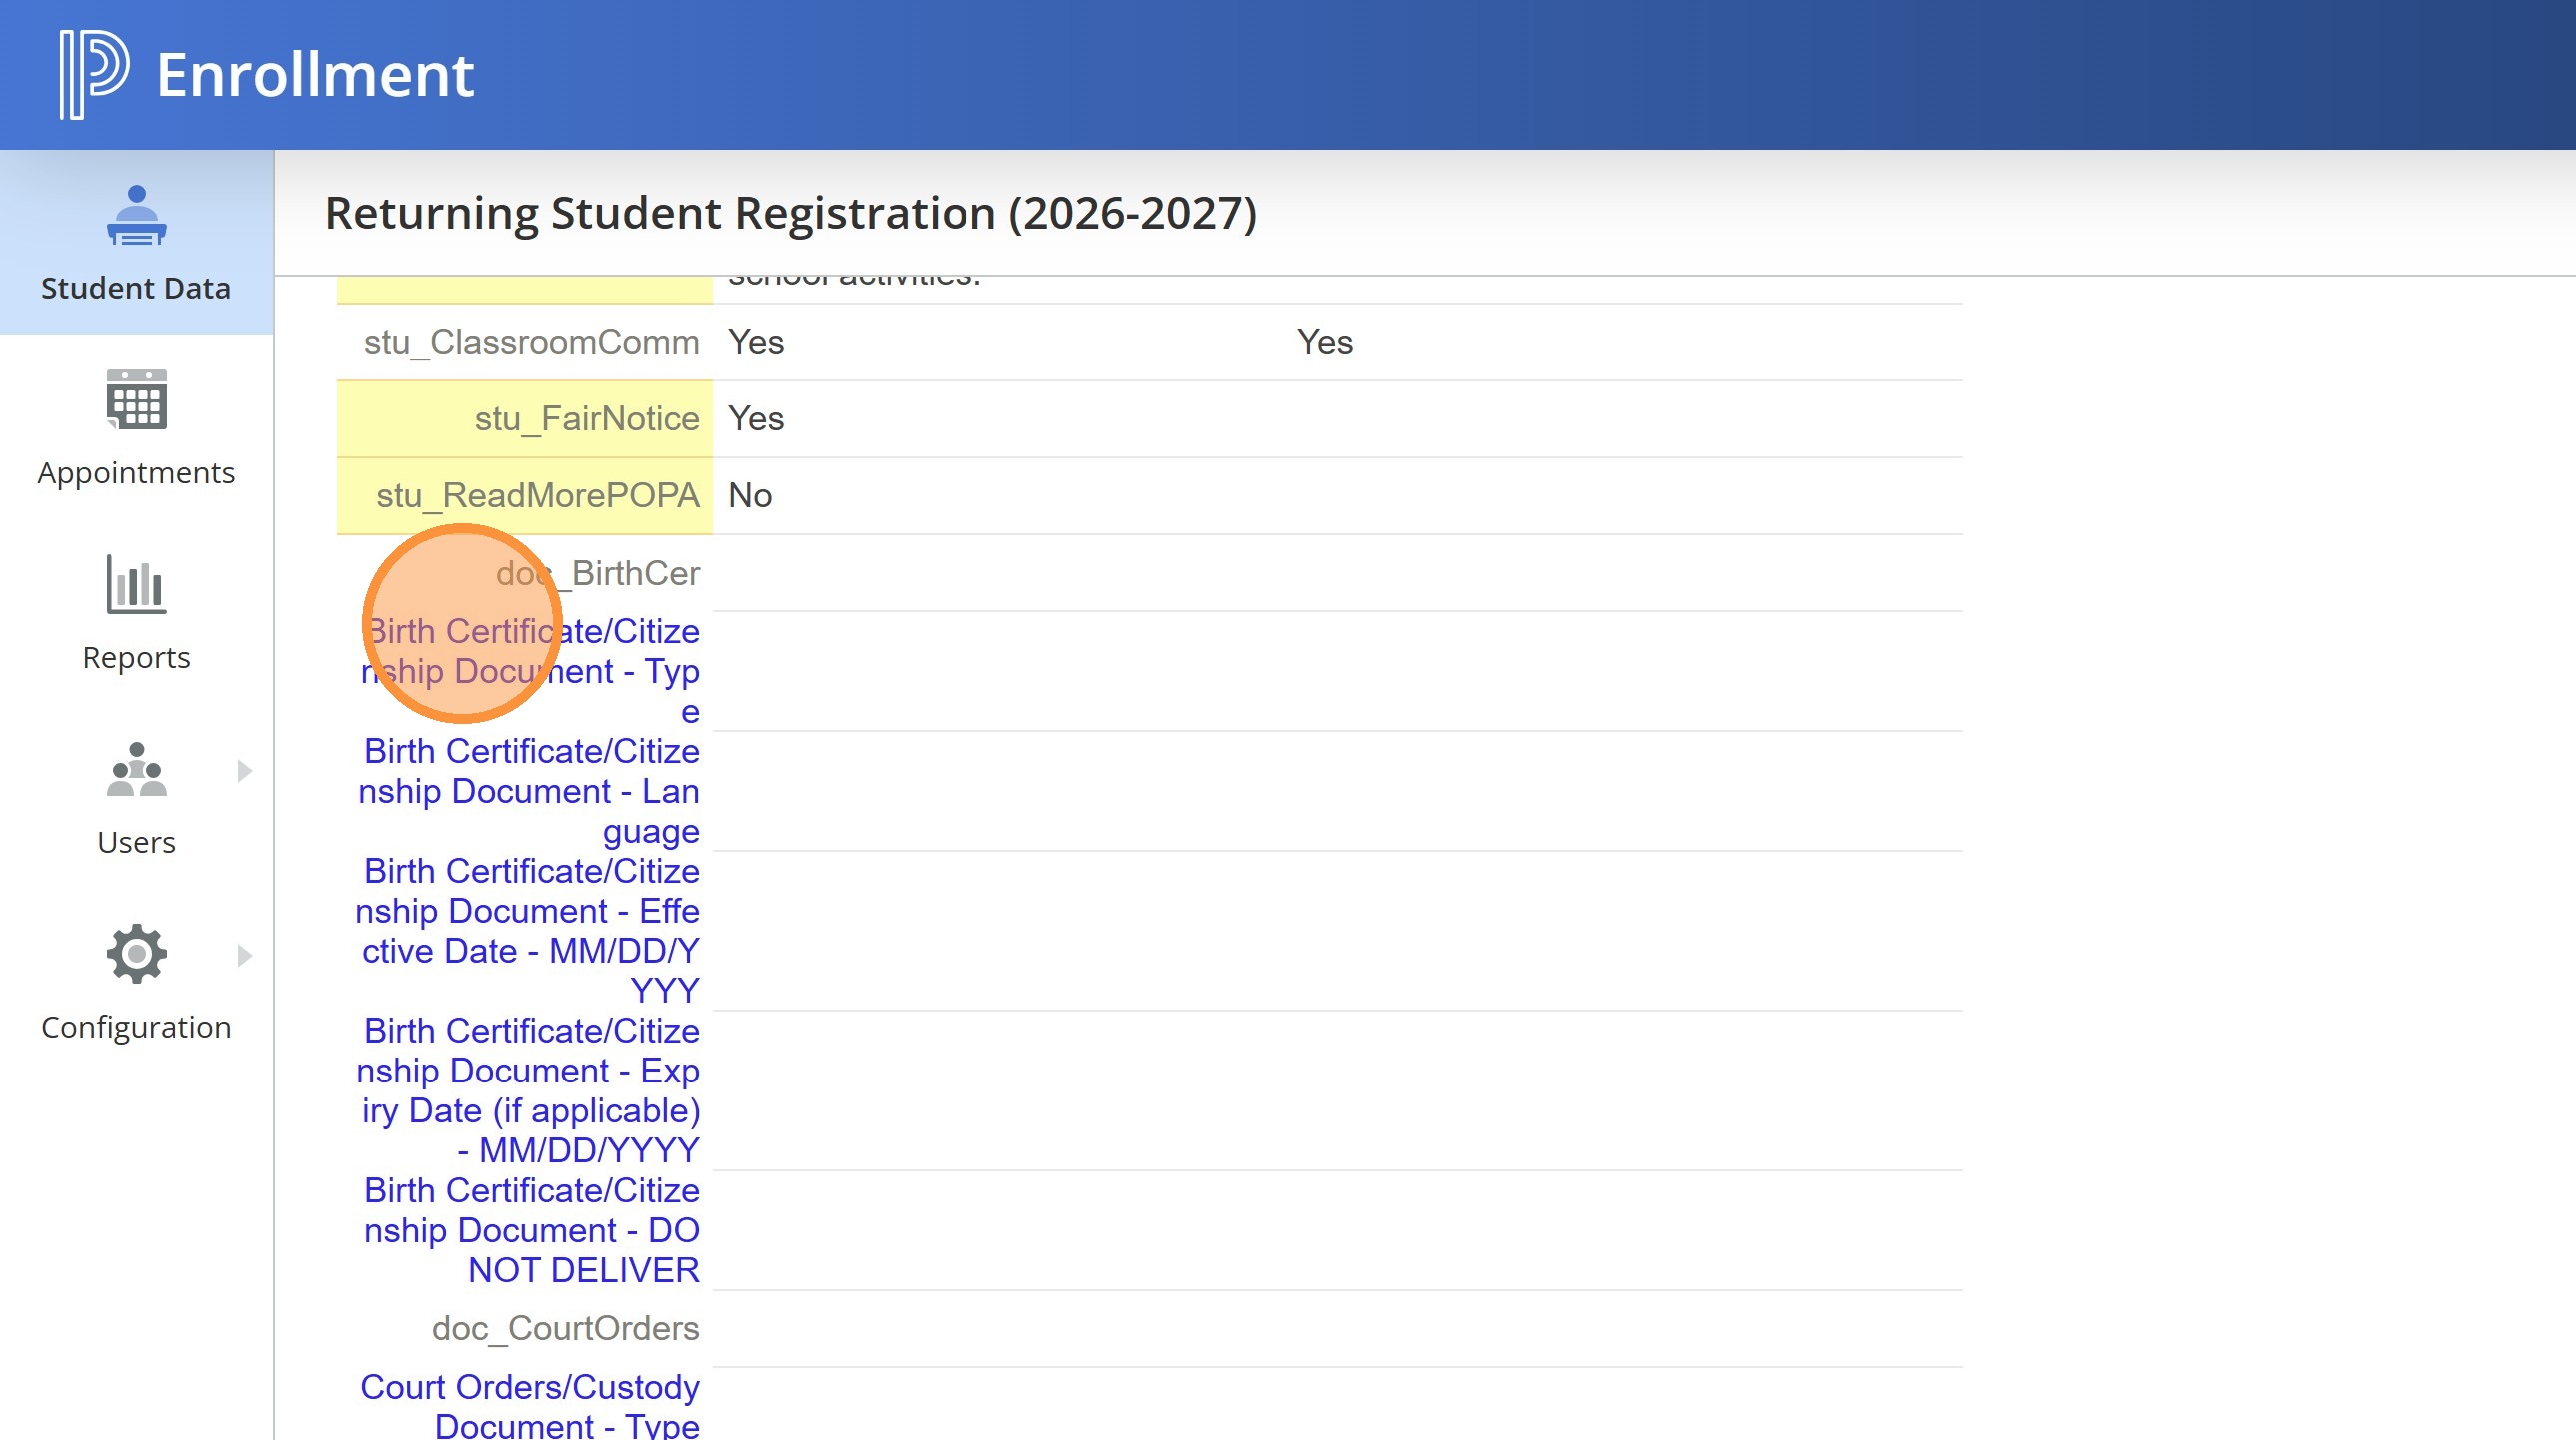
Task: Expand the Users submenu arrow
Action: click(x=244, y=770)
